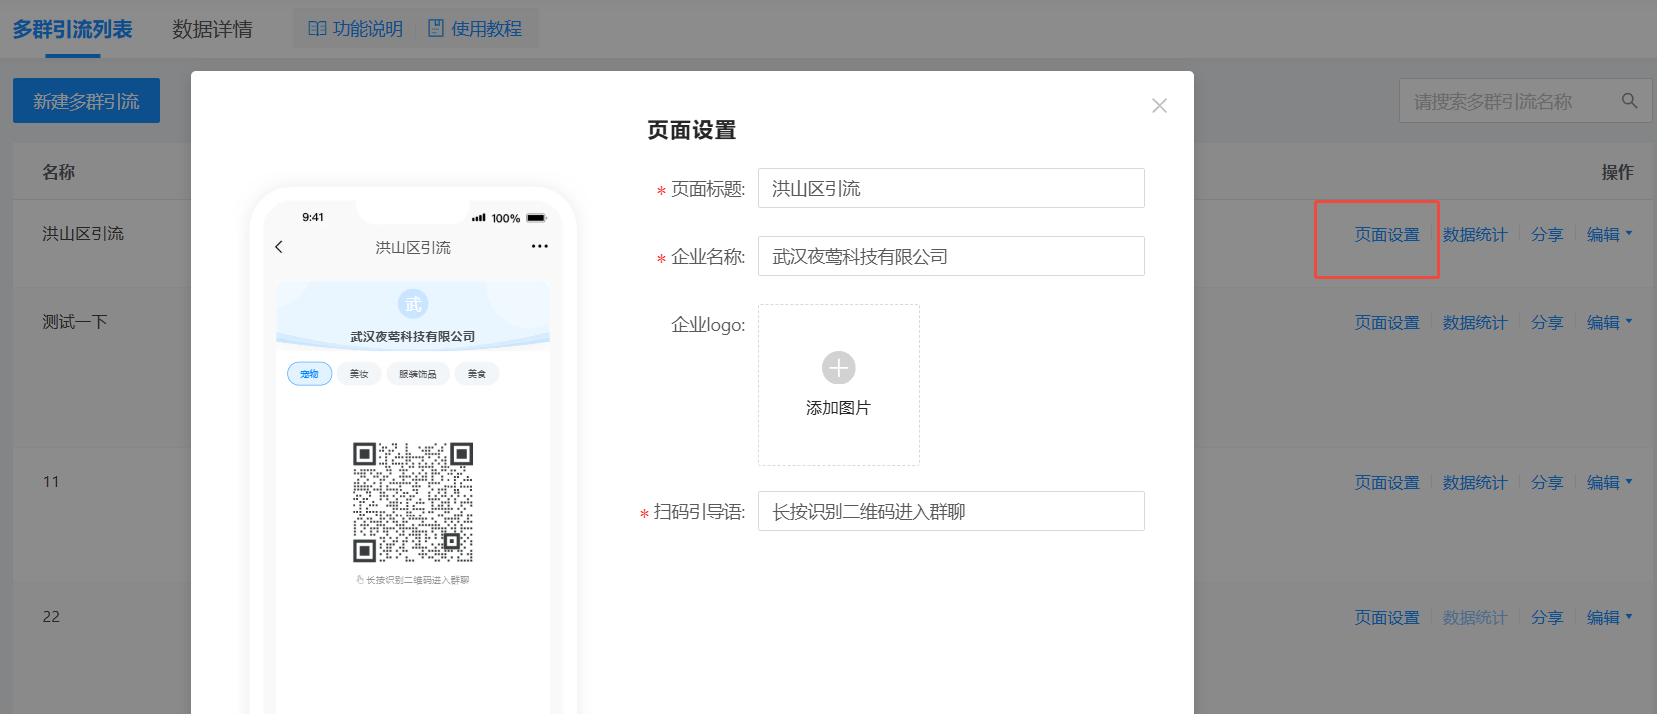Image resolution: width=1657 pixels, height=714 pixels.
Task: Expand 编辑 dropdown for 洪山区引流 row
Action: 1609,235
